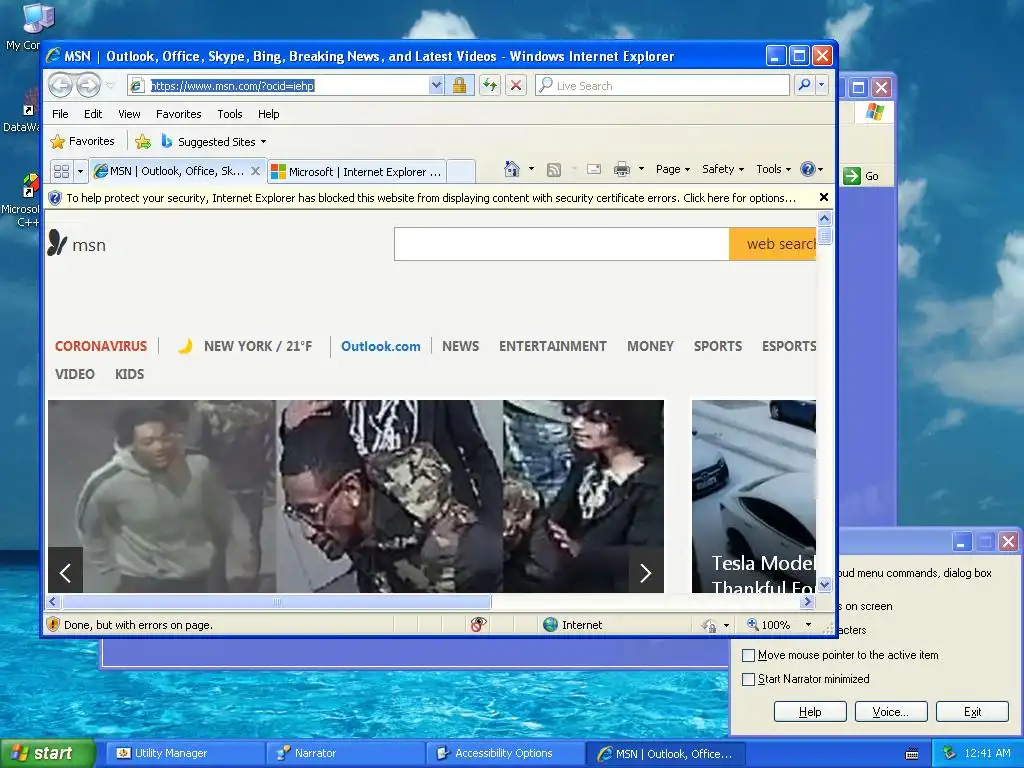
Task: Check Start Narrator minimized
Action: click(x=748, y=679)
